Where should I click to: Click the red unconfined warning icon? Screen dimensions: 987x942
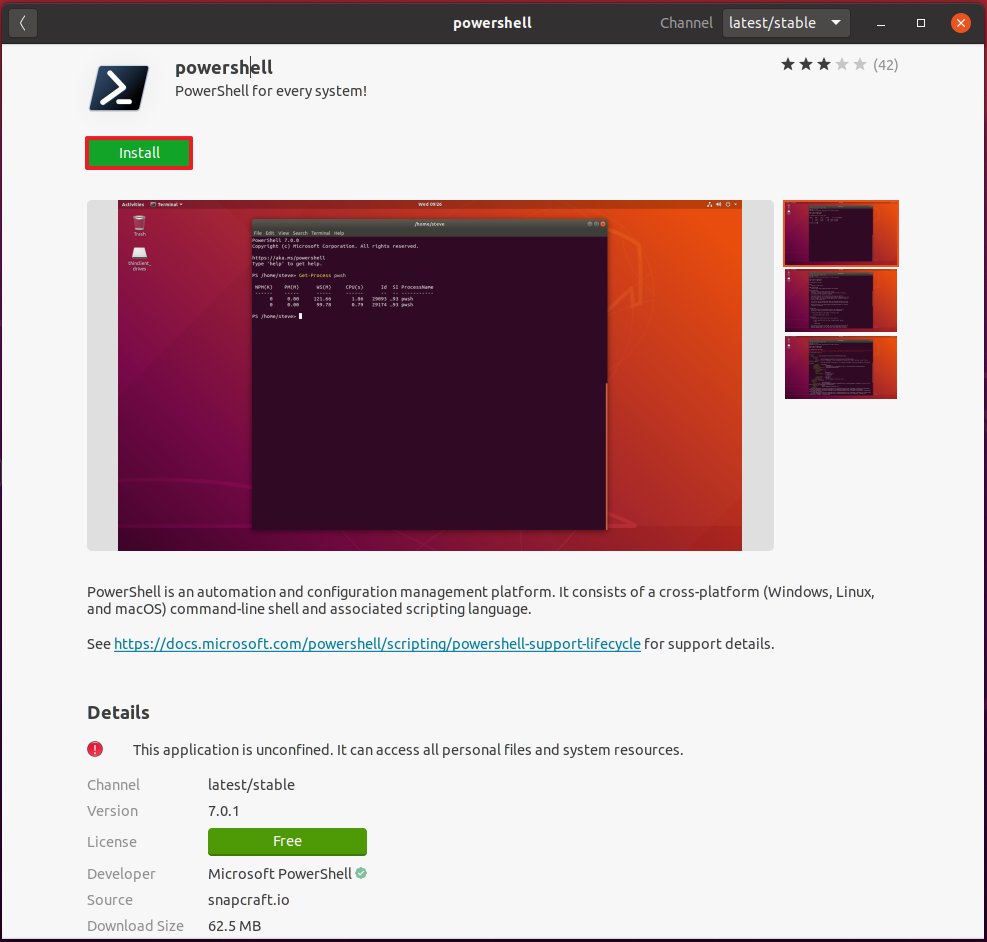[95, 749]
